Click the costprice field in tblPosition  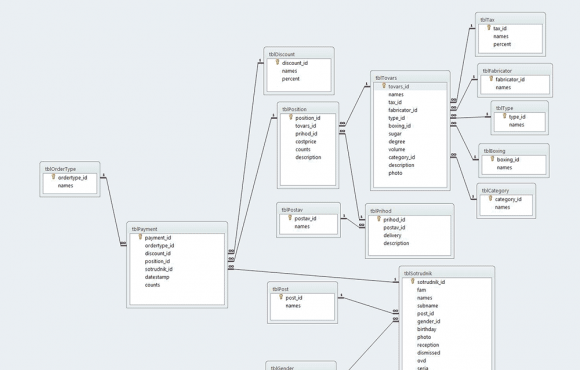306,142
